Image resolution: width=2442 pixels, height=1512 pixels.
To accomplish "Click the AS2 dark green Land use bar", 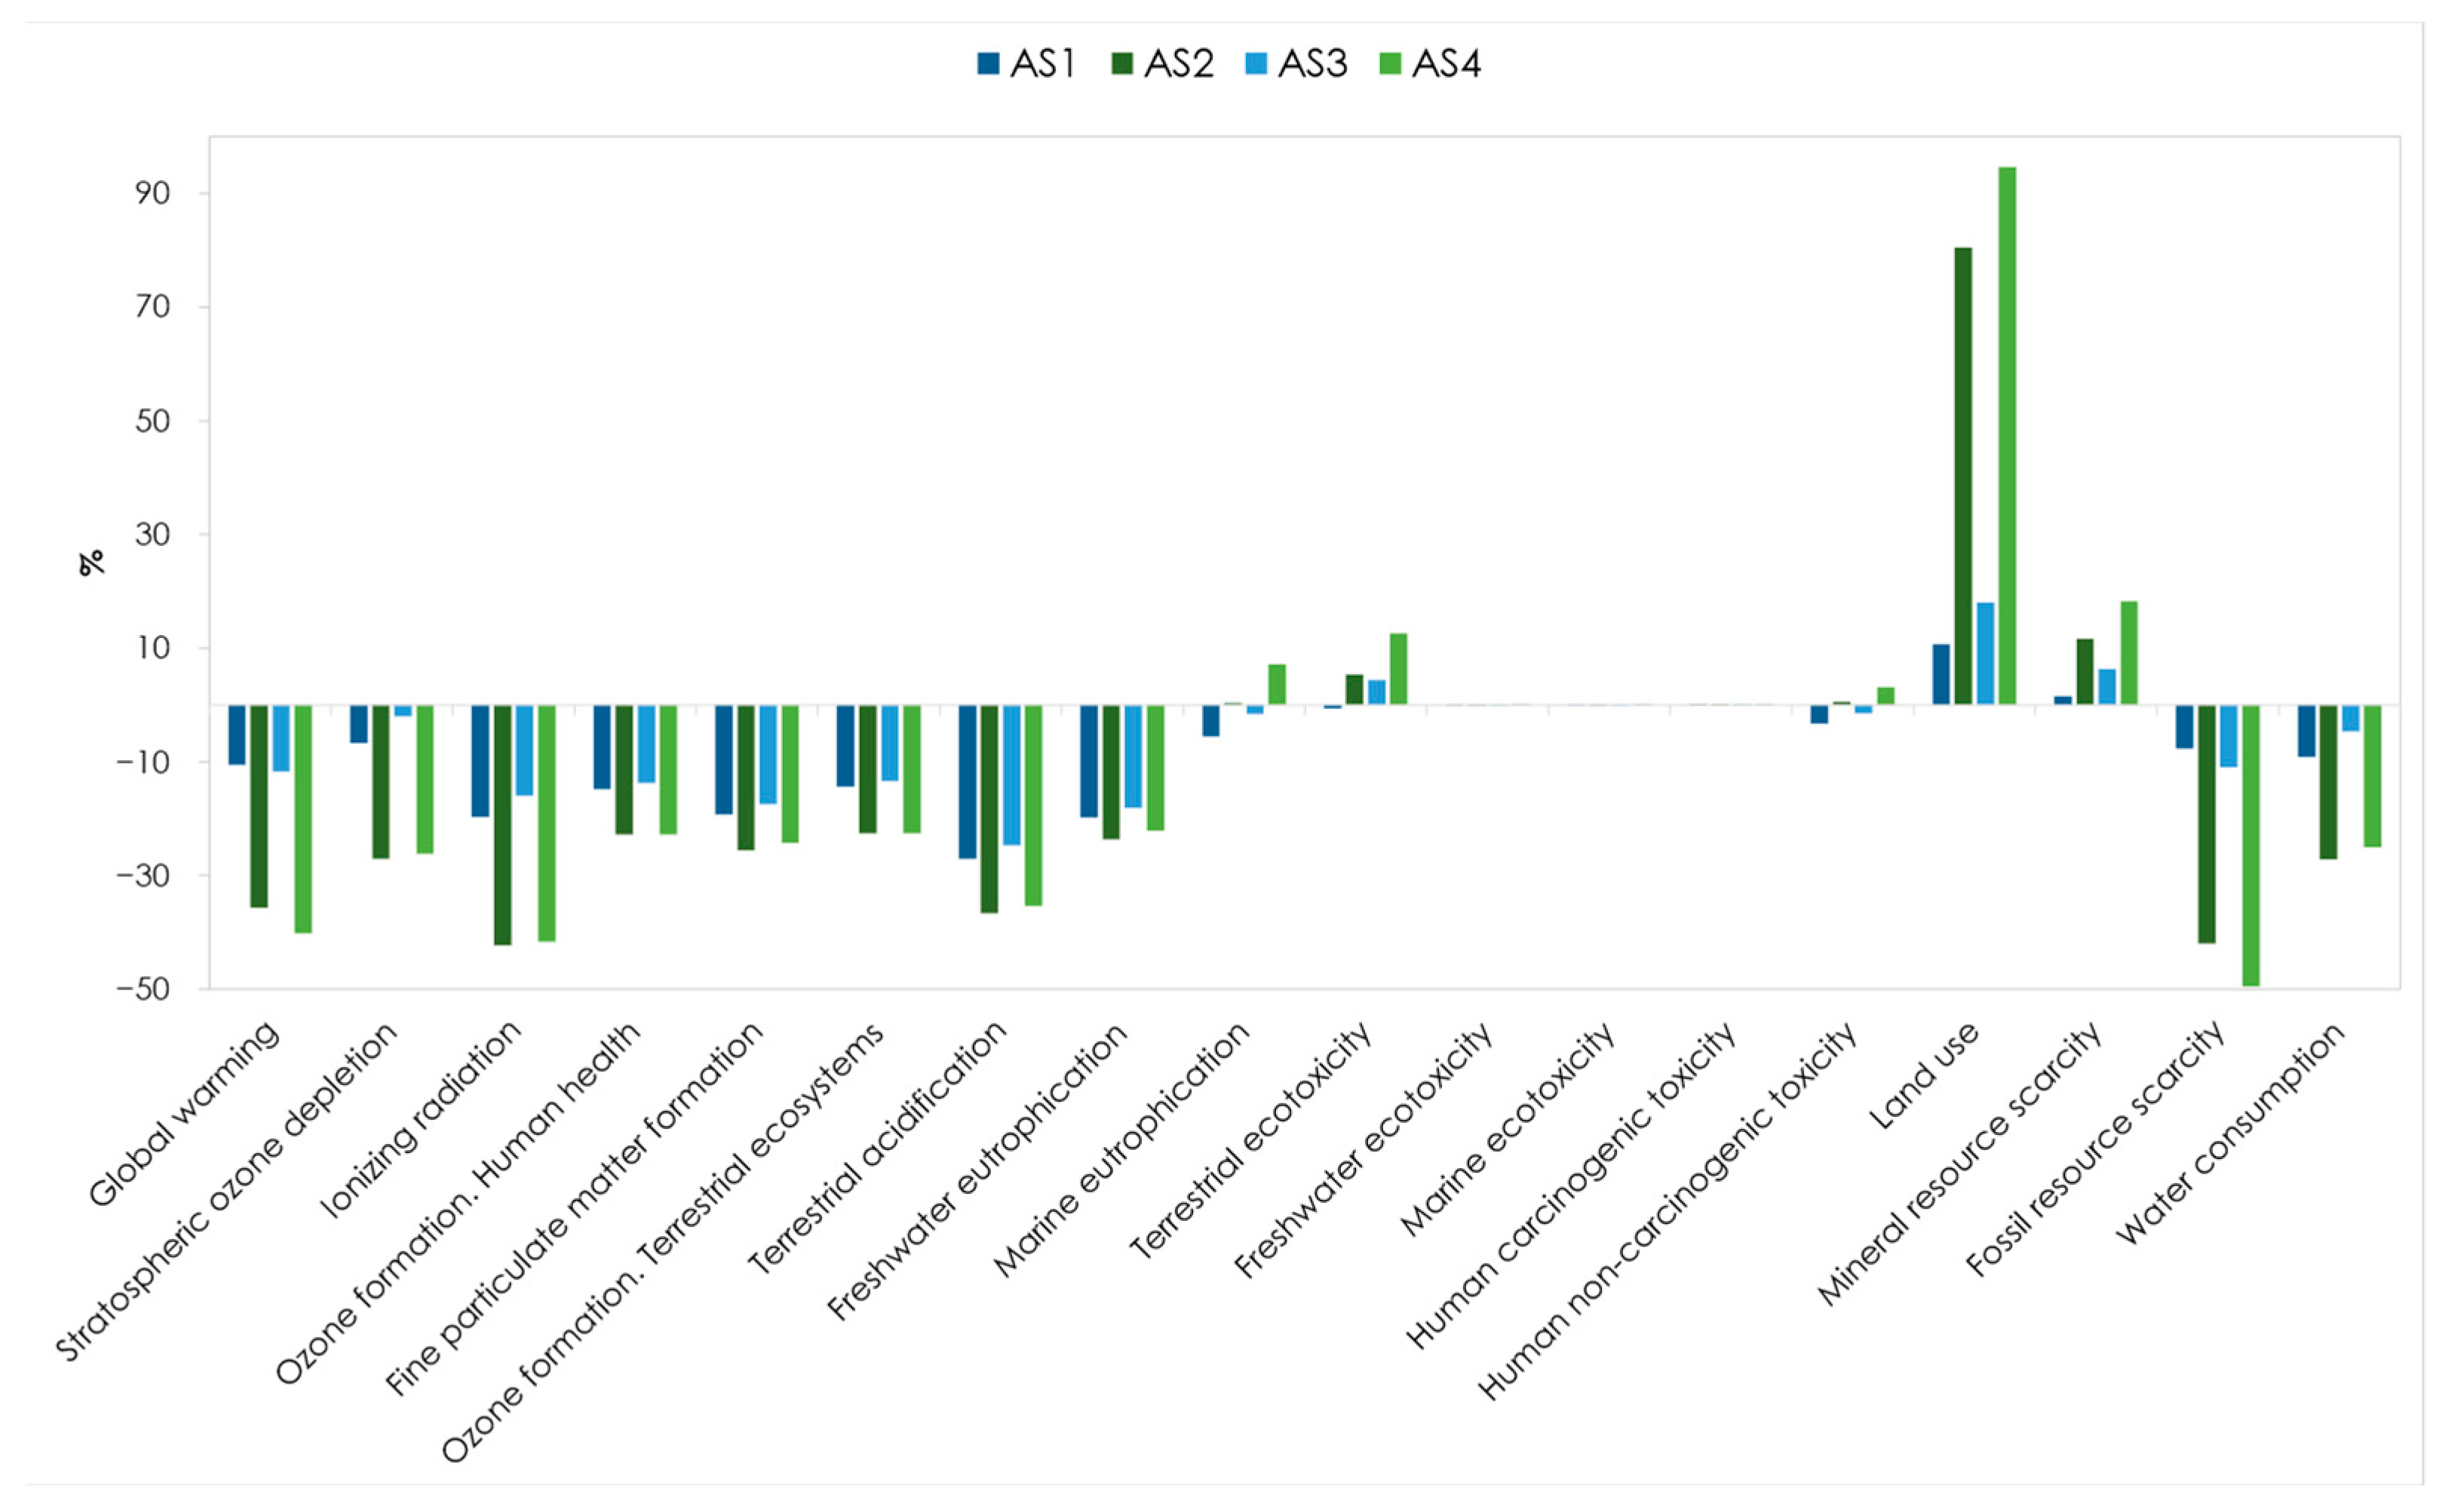I will tap(1963, 475).
